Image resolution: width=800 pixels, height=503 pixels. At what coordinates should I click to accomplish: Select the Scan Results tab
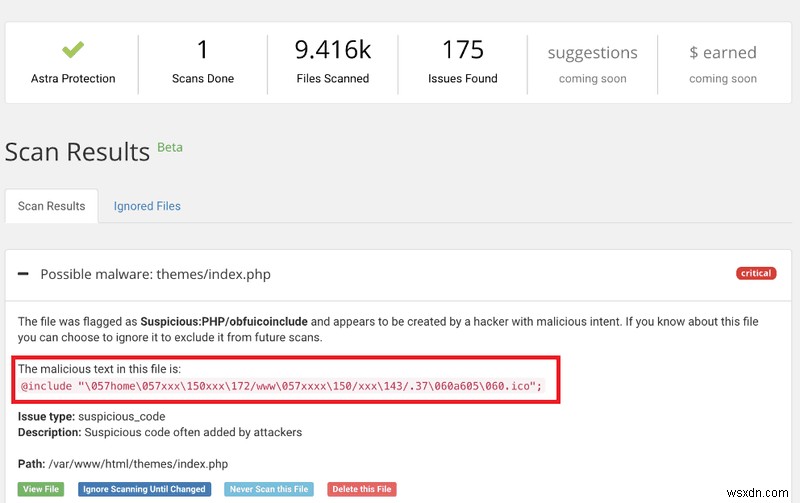(x=51, y=206)
